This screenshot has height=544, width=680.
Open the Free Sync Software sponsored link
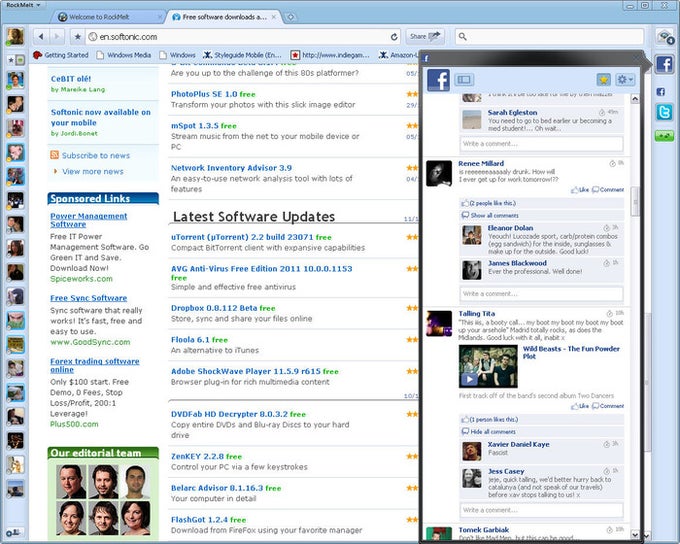pos(88,298)
